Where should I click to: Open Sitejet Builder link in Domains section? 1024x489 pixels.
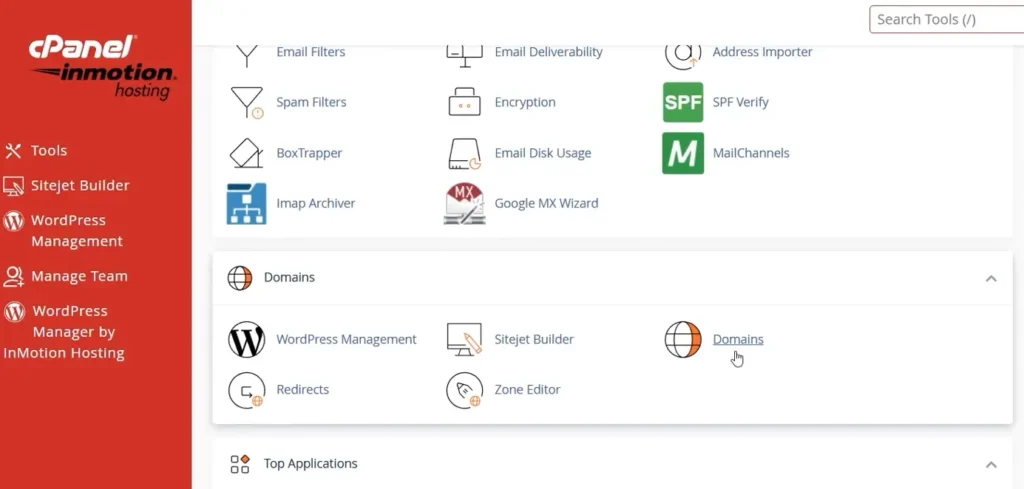[534, 339]
